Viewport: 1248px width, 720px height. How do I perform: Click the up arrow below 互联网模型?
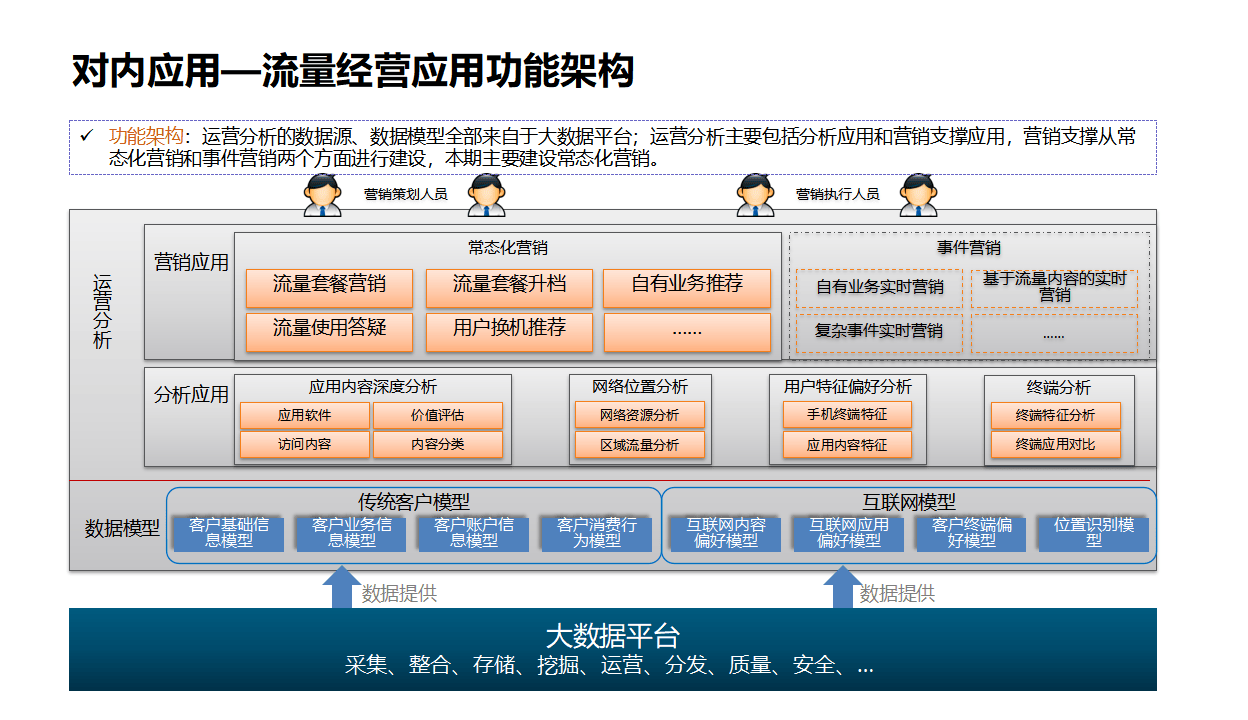click(x=842, y=587)
